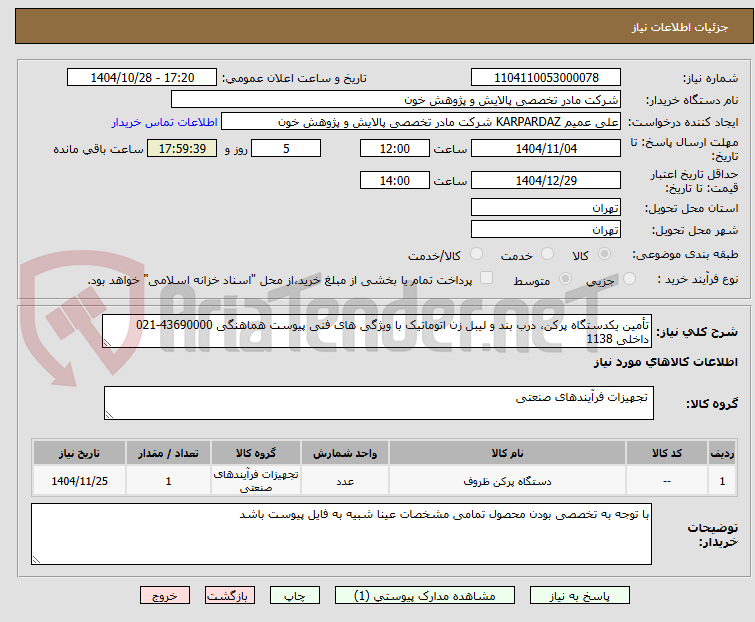The image size is (755, 622).
Task: Click the پاسخ به نیاز button
Action: coord(580,596)
